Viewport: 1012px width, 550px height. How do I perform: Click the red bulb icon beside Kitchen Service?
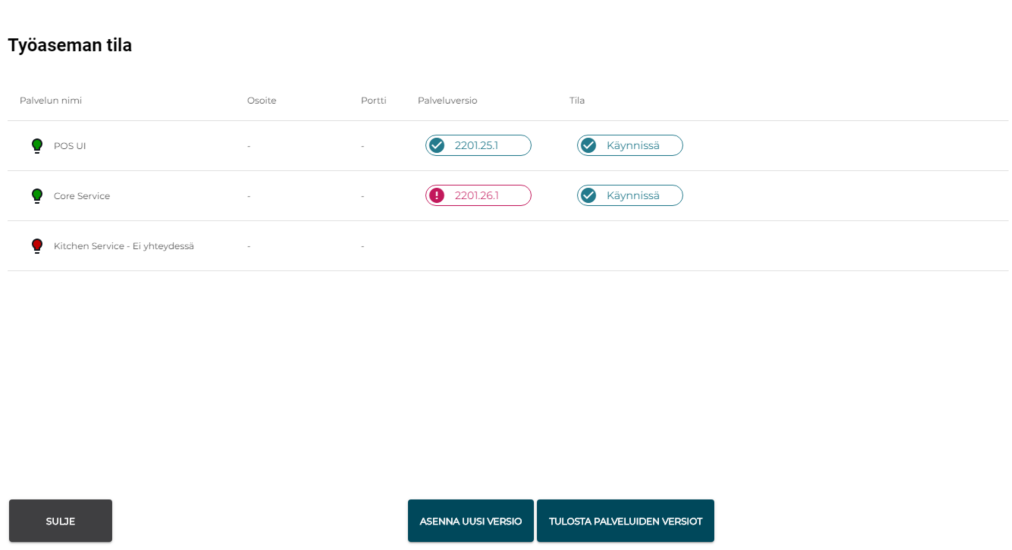click(x=37, y=246)
